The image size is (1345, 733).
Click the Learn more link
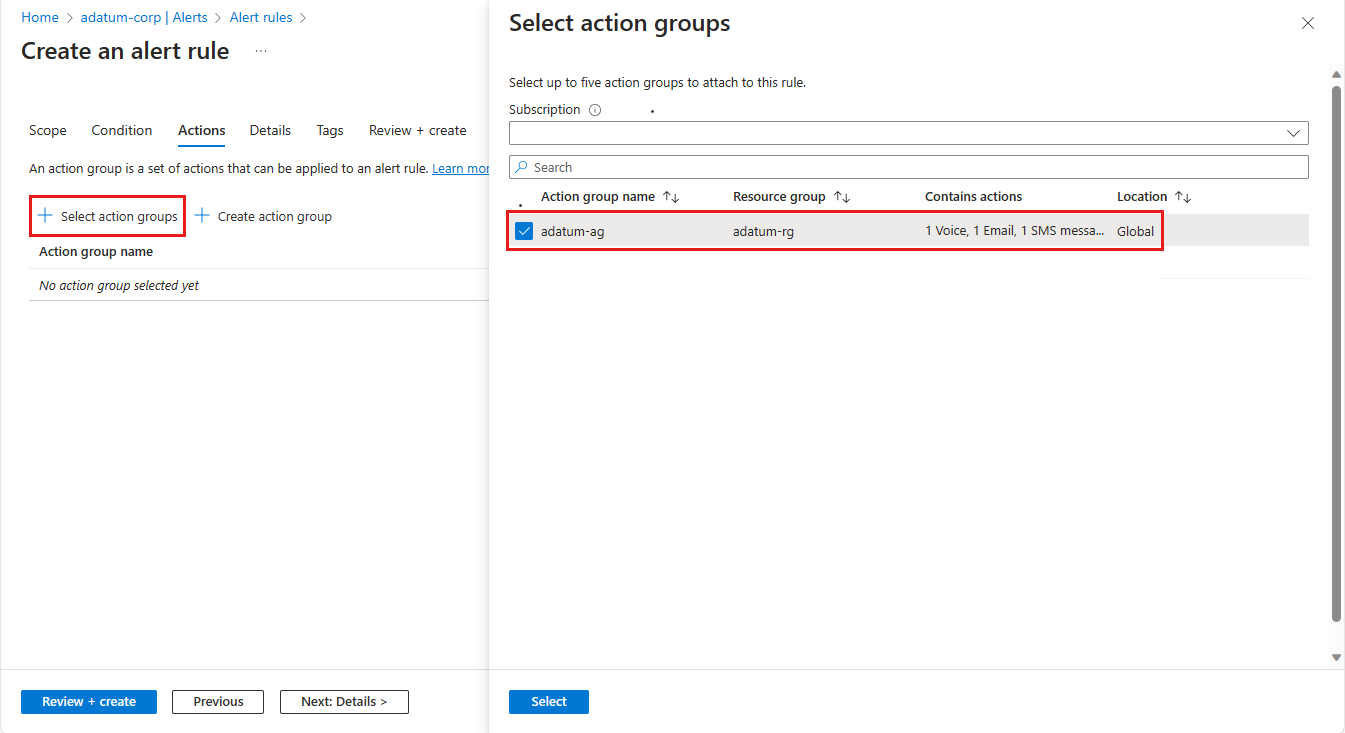(x=461, y=169)
